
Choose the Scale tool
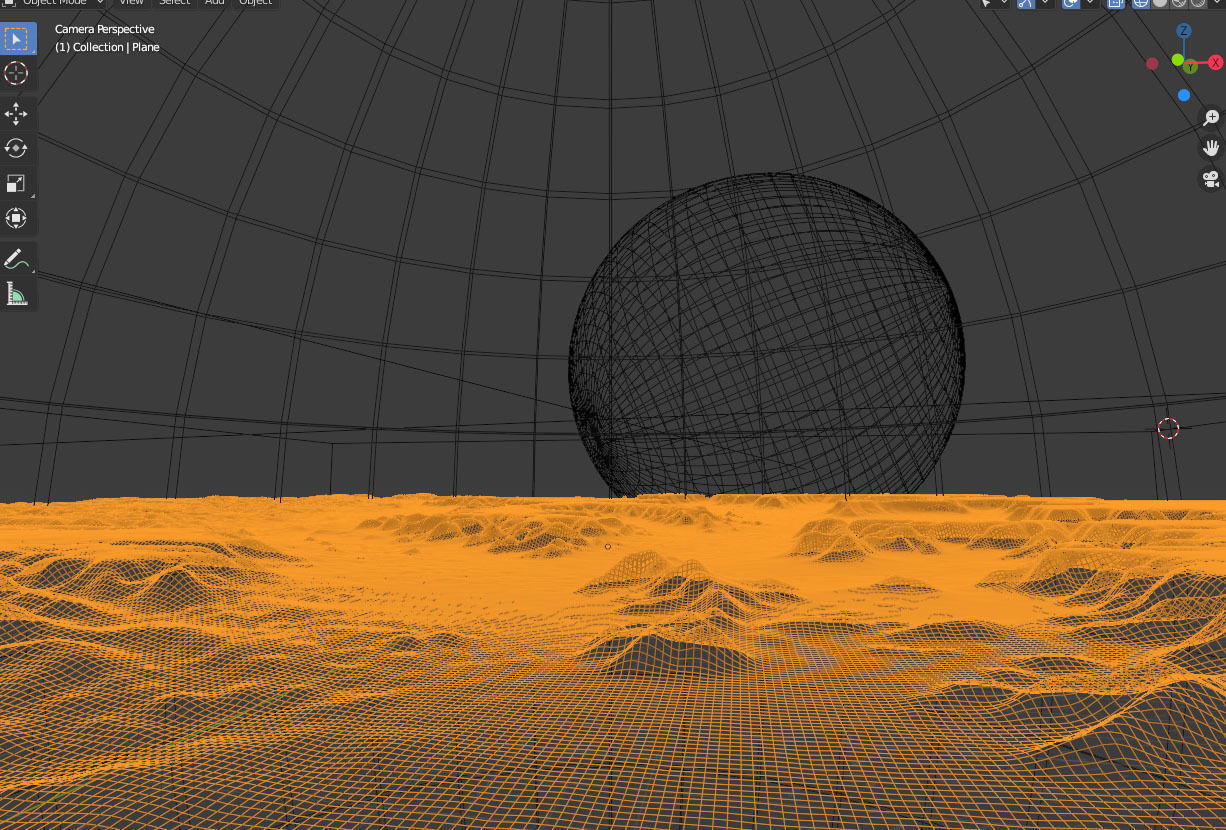[x=16, y=182]
